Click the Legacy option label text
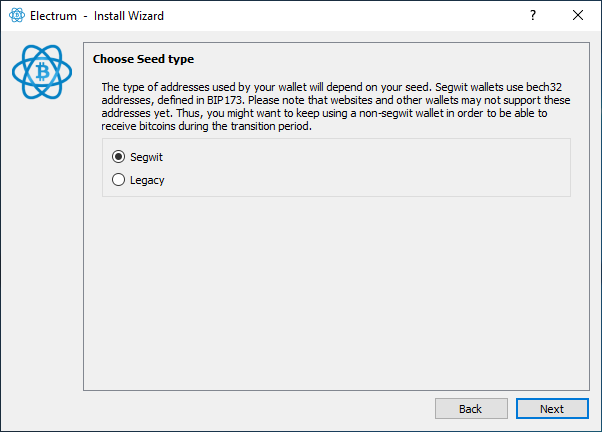 (147, 180)
